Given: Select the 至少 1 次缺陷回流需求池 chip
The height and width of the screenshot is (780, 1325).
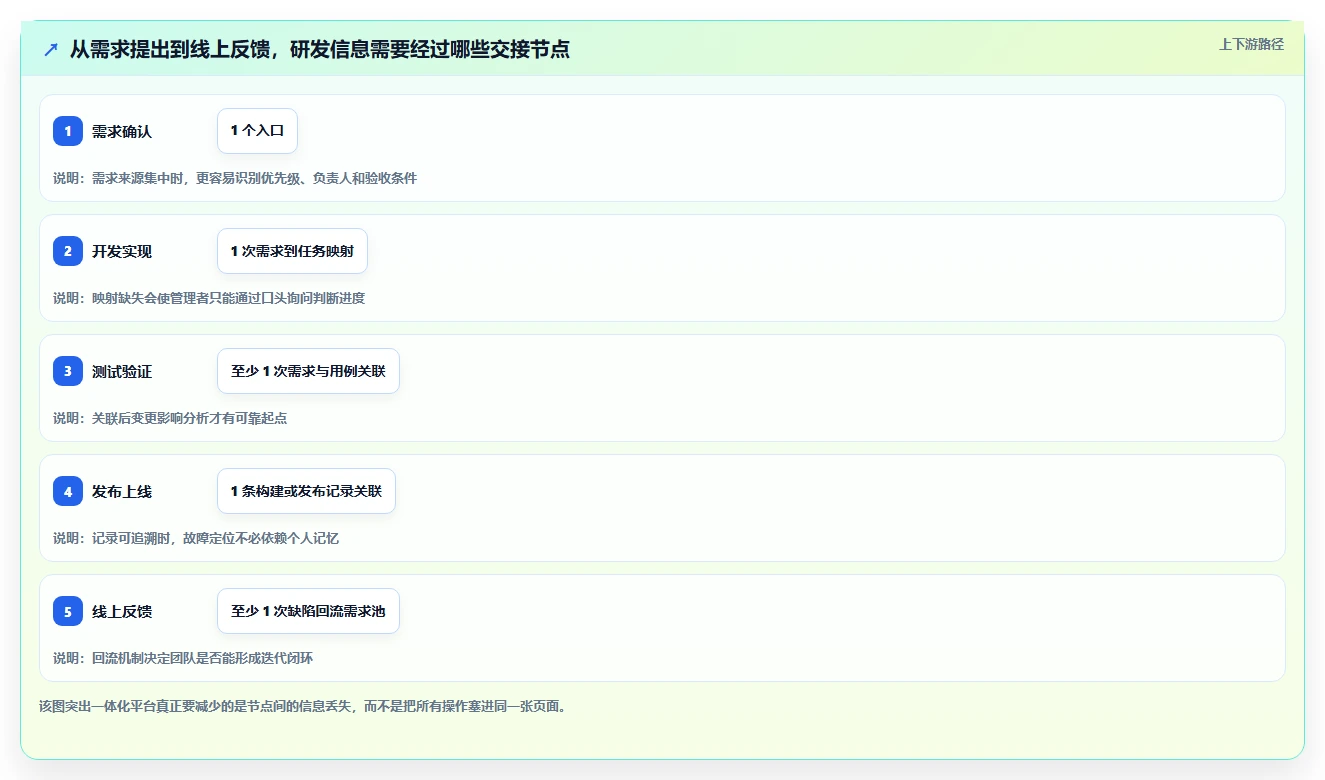Looking at the screenshot, I should pyautogui.click(x=308, y=611).
